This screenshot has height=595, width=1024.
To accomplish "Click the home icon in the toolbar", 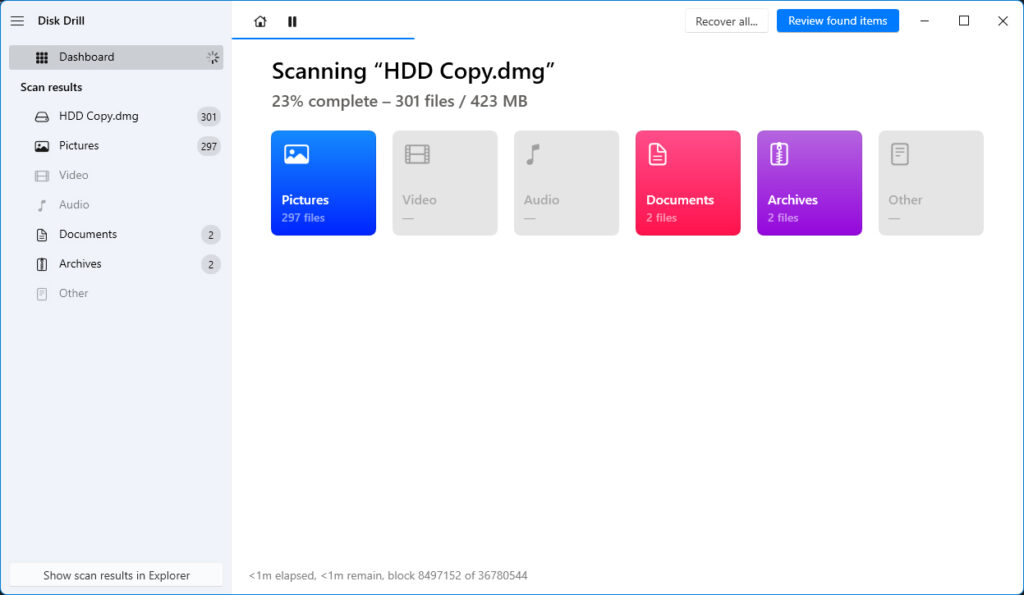I will coord(260,20).
